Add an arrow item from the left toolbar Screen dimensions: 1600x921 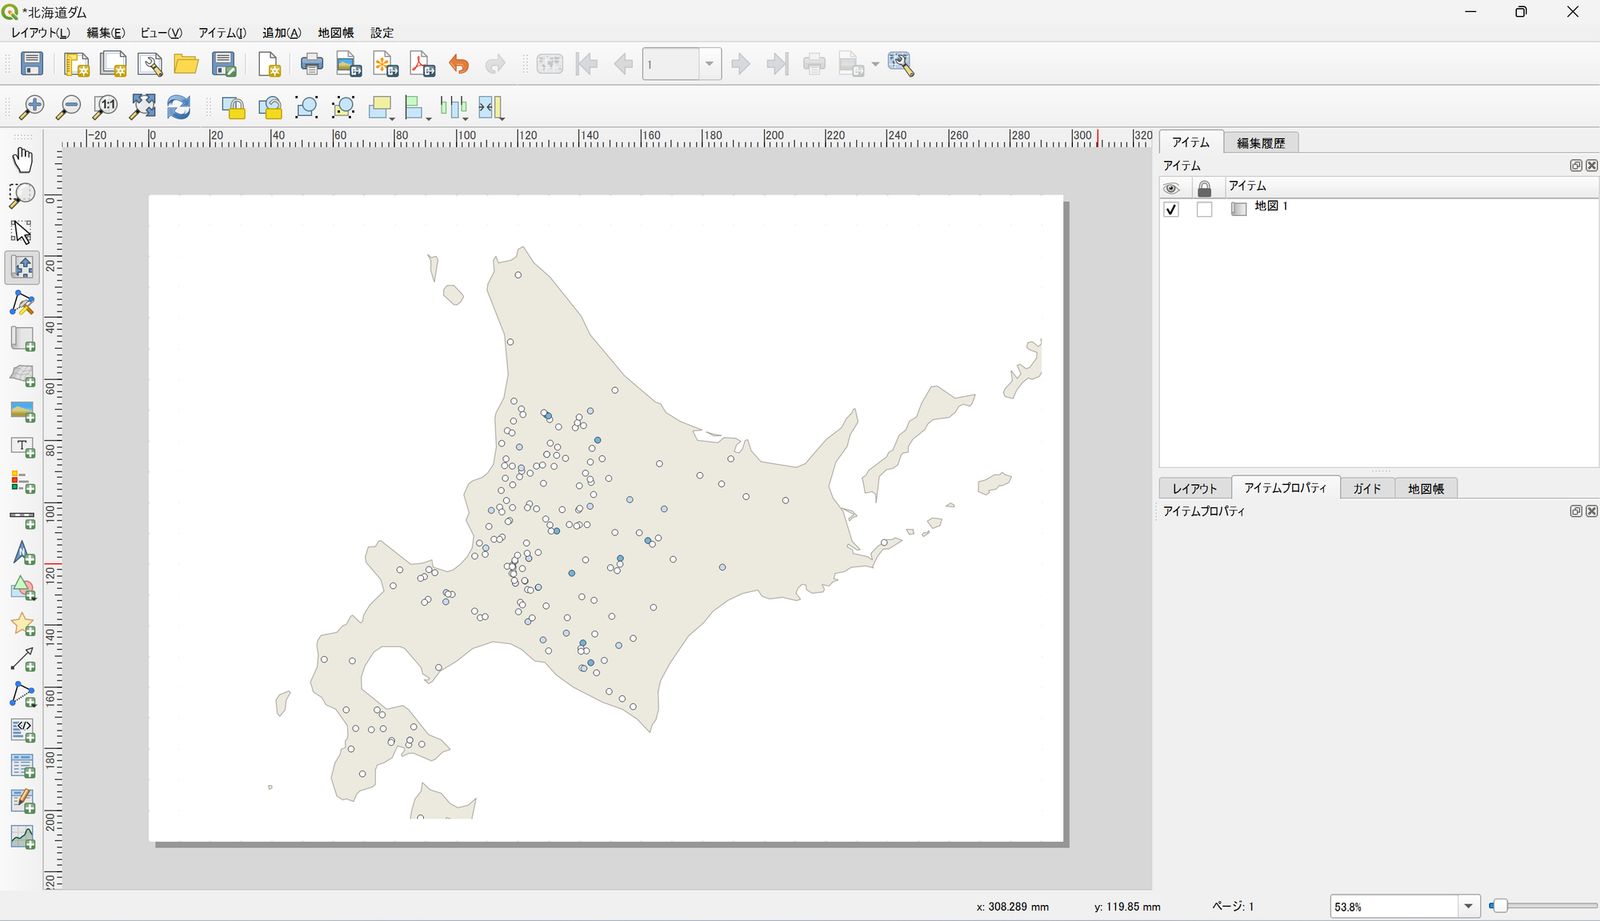22,660
